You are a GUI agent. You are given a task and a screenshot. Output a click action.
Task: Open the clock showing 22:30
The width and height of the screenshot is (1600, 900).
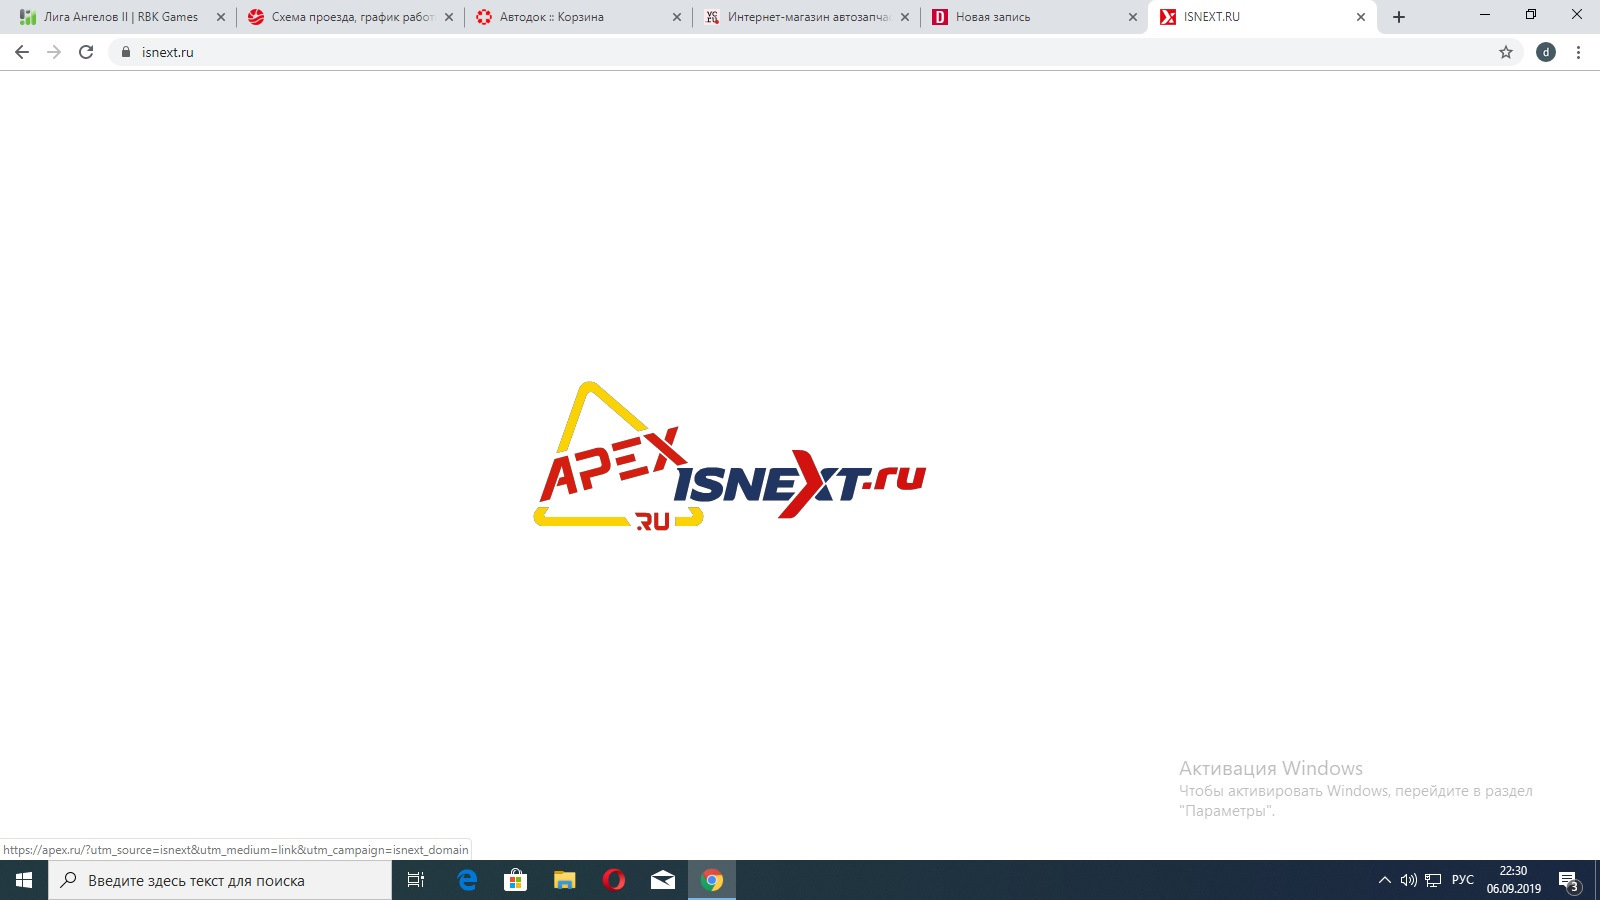(1513, 880)
